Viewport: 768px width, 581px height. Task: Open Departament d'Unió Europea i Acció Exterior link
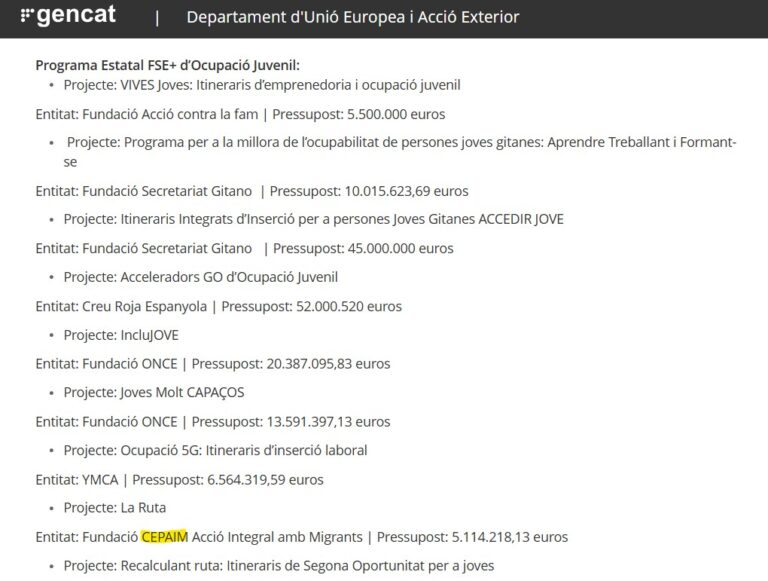click(352, 18)
